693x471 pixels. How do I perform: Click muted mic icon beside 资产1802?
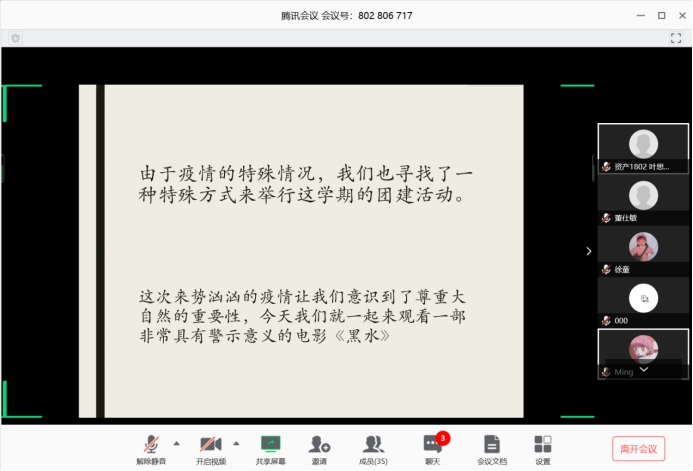tap(606, 167)
